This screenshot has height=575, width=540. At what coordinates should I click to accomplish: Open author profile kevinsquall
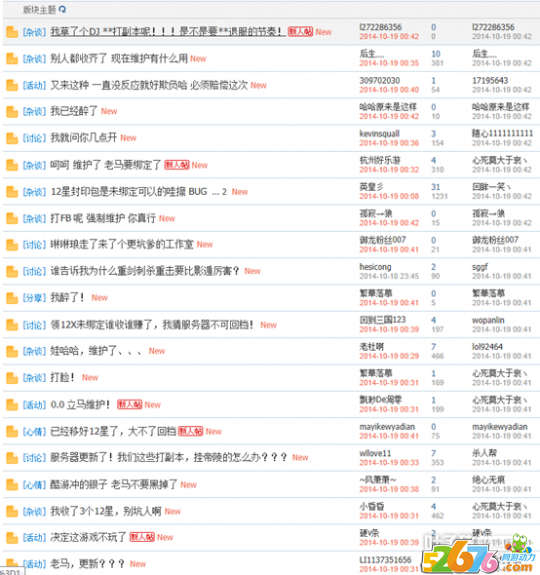379,134
